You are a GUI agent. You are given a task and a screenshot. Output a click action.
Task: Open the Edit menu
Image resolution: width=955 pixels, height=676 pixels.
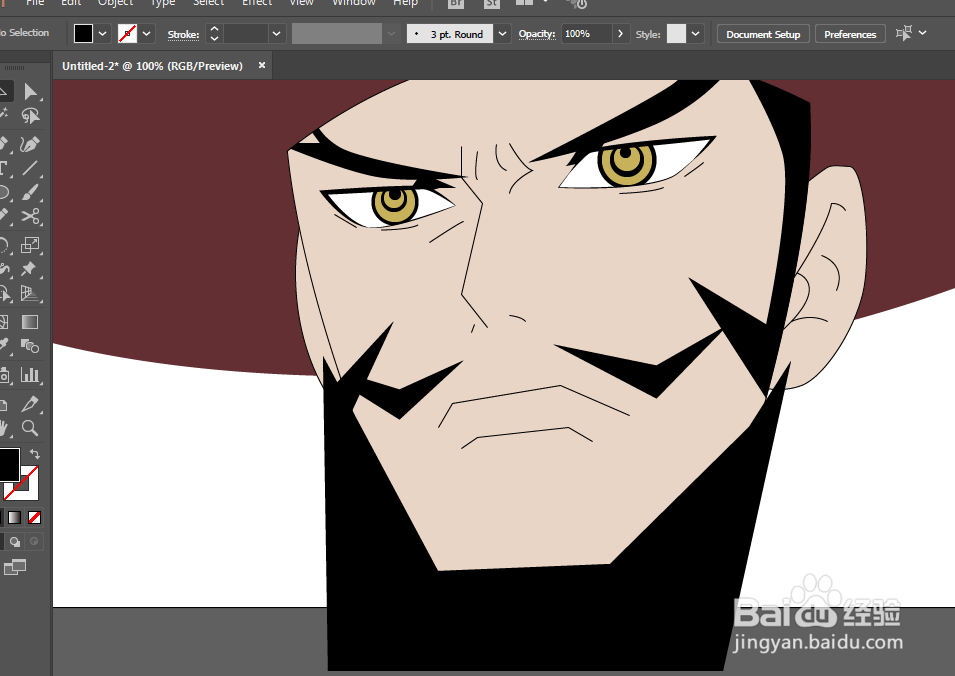click(71, 3)
